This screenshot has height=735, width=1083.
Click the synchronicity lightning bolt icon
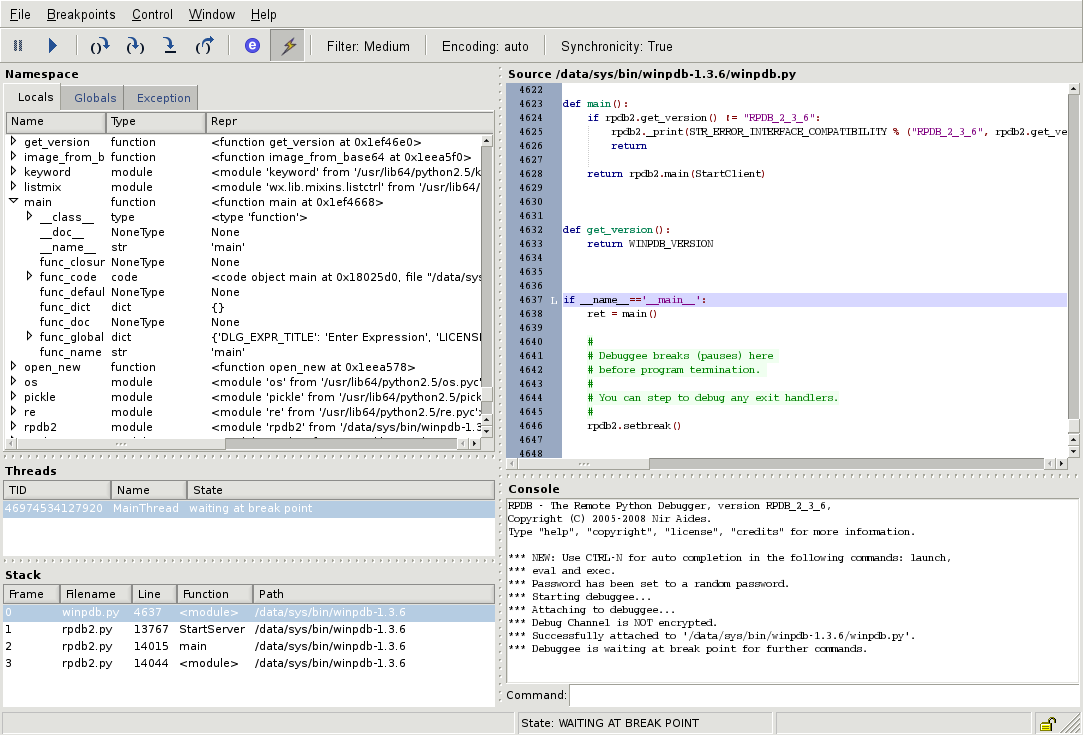(x=287, y=45)
